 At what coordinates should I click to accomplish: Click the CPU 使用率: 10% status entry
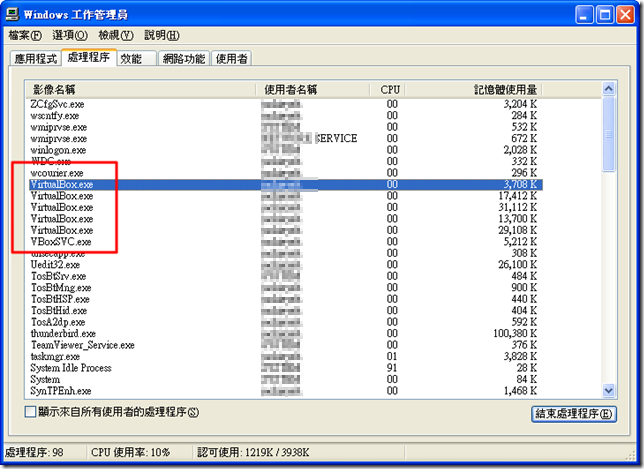(130, 453)
